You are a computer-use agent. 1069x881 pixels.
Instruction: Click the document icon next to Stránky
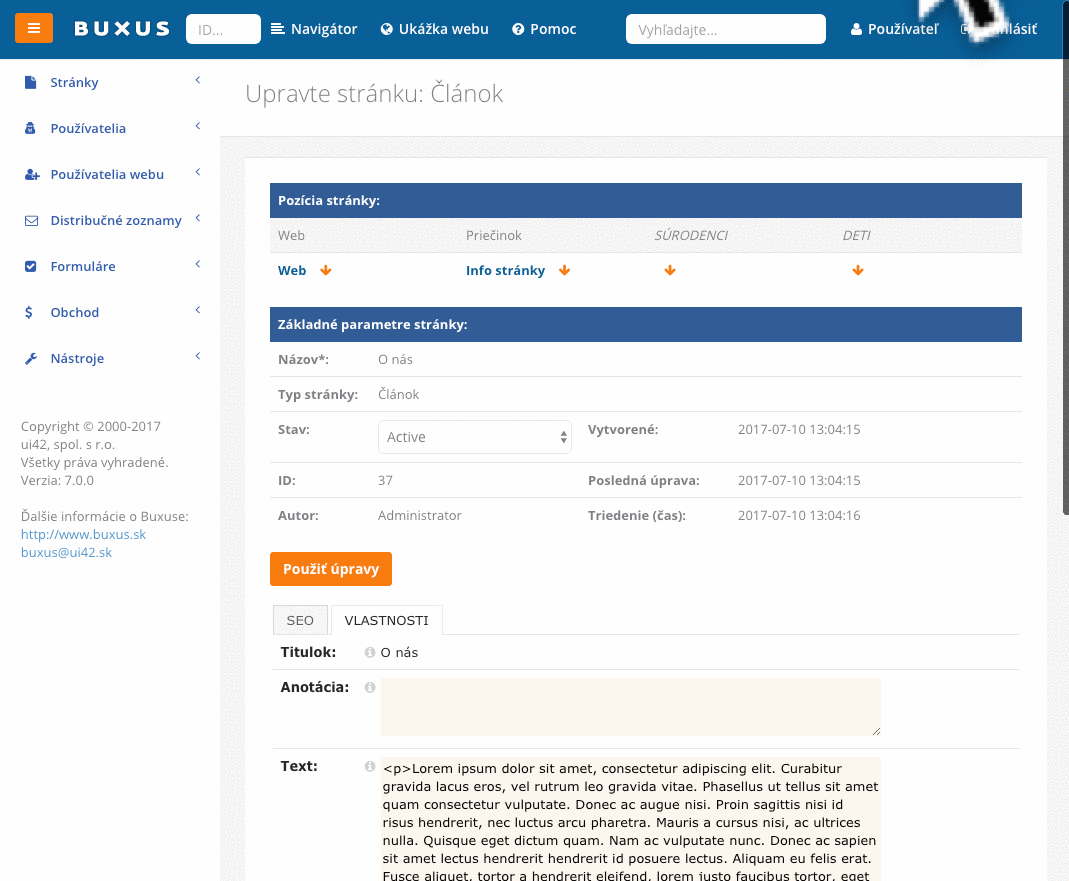coord(30,82)
